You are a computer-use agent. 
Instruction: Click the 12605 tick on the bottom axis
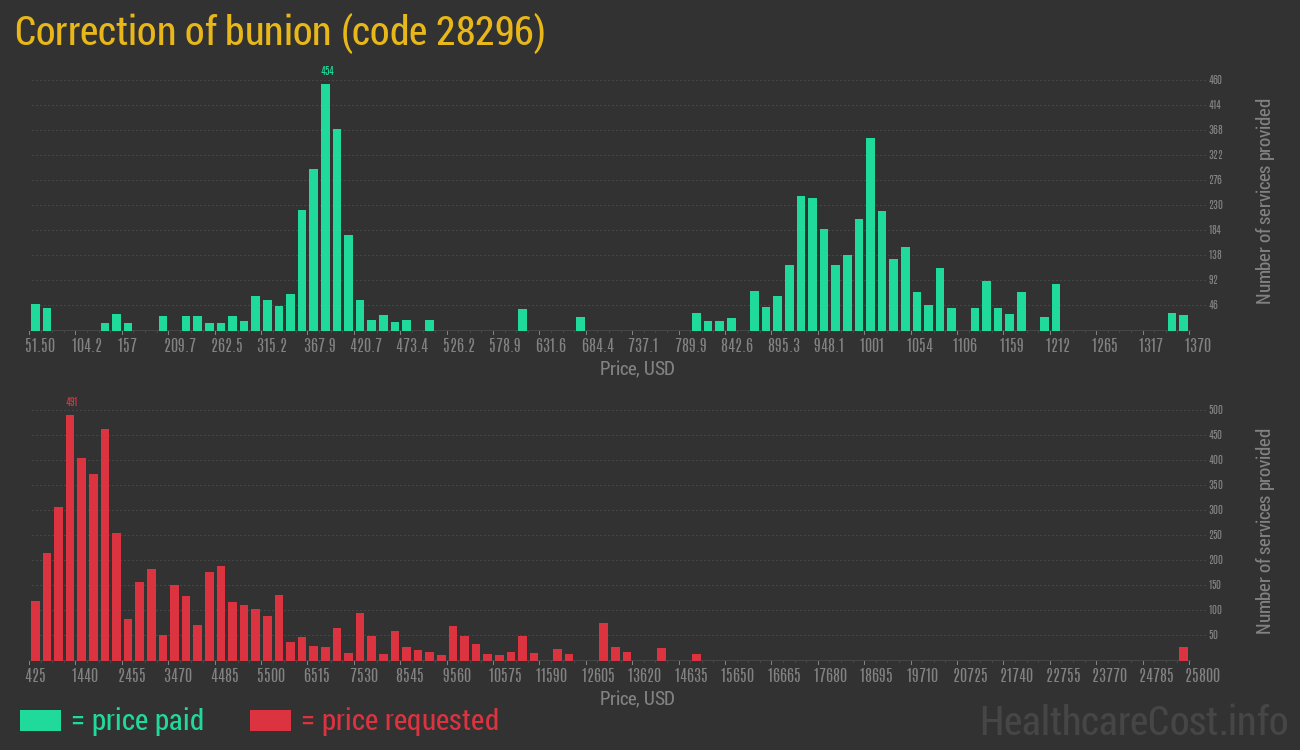[600, 676]
